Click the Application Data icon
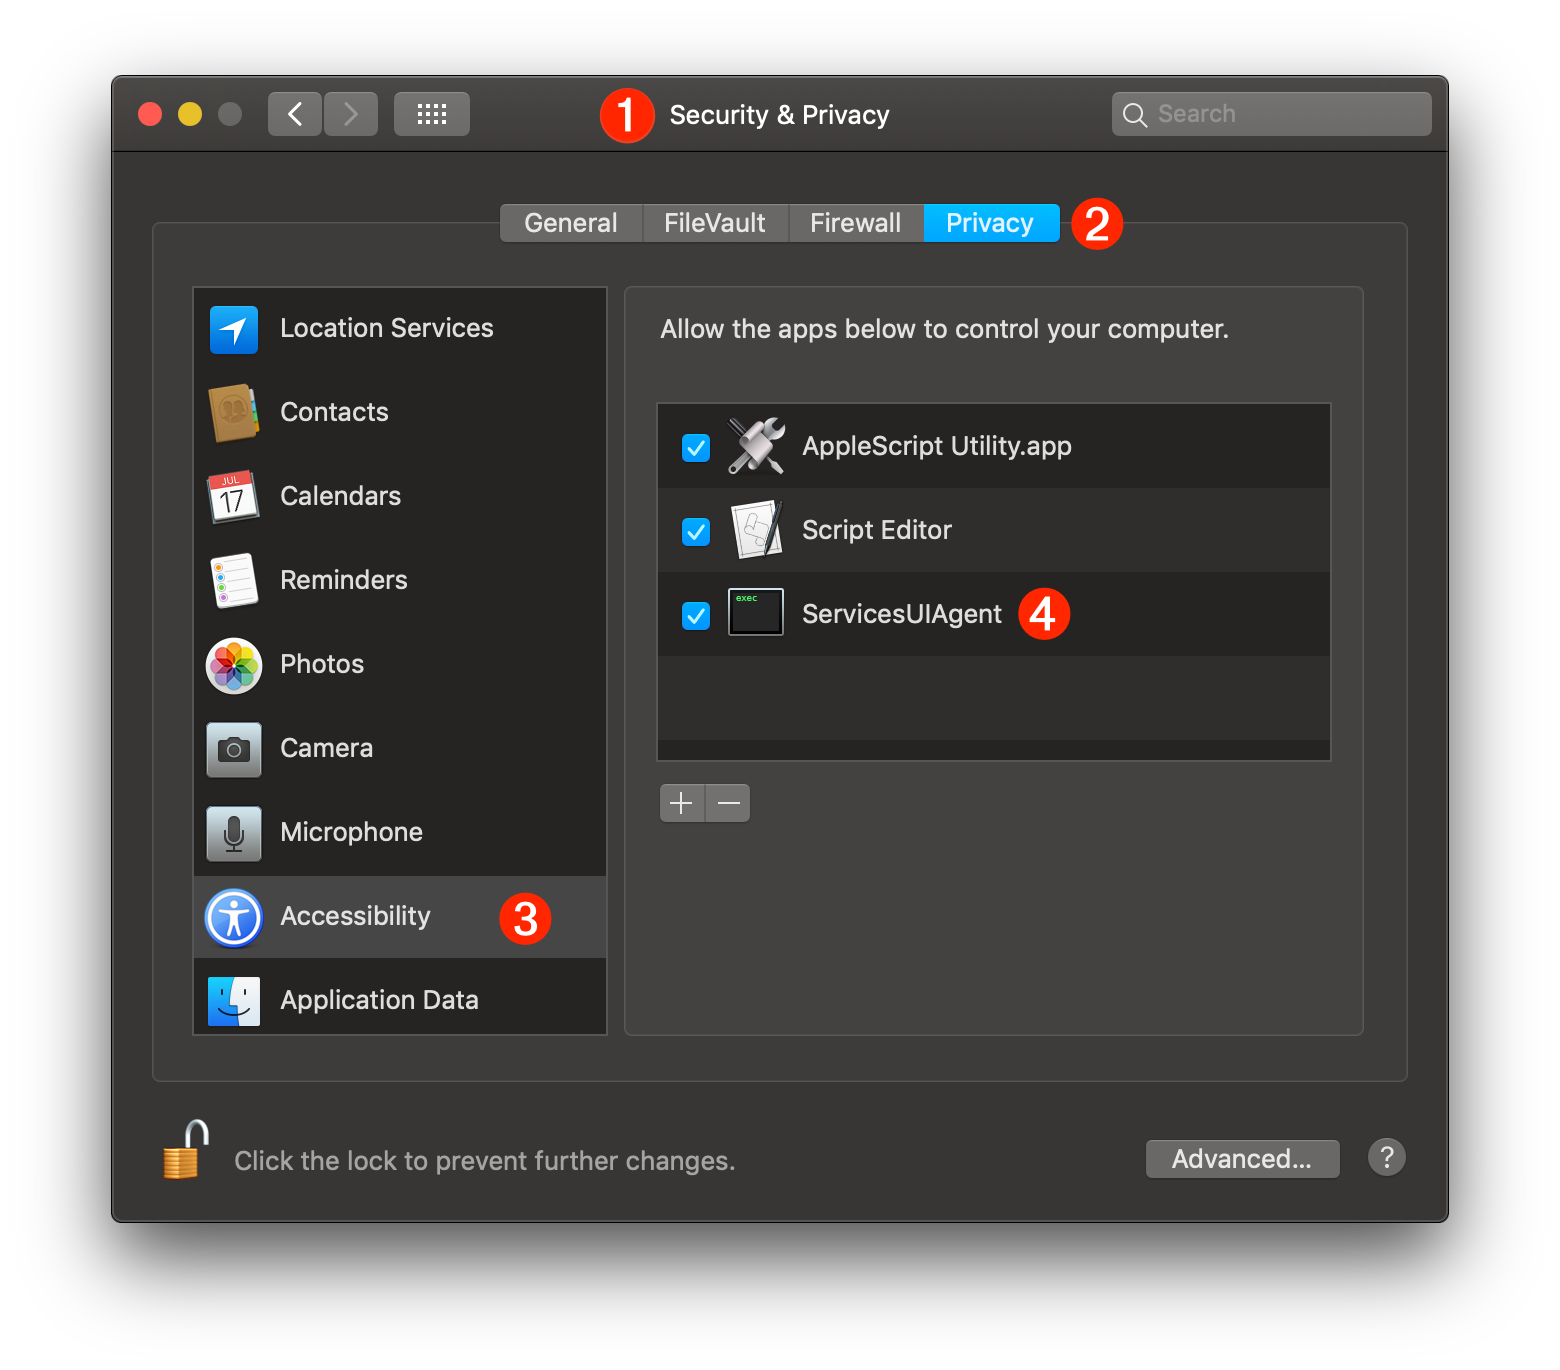1560x1370 pixels. (233, 1001)
